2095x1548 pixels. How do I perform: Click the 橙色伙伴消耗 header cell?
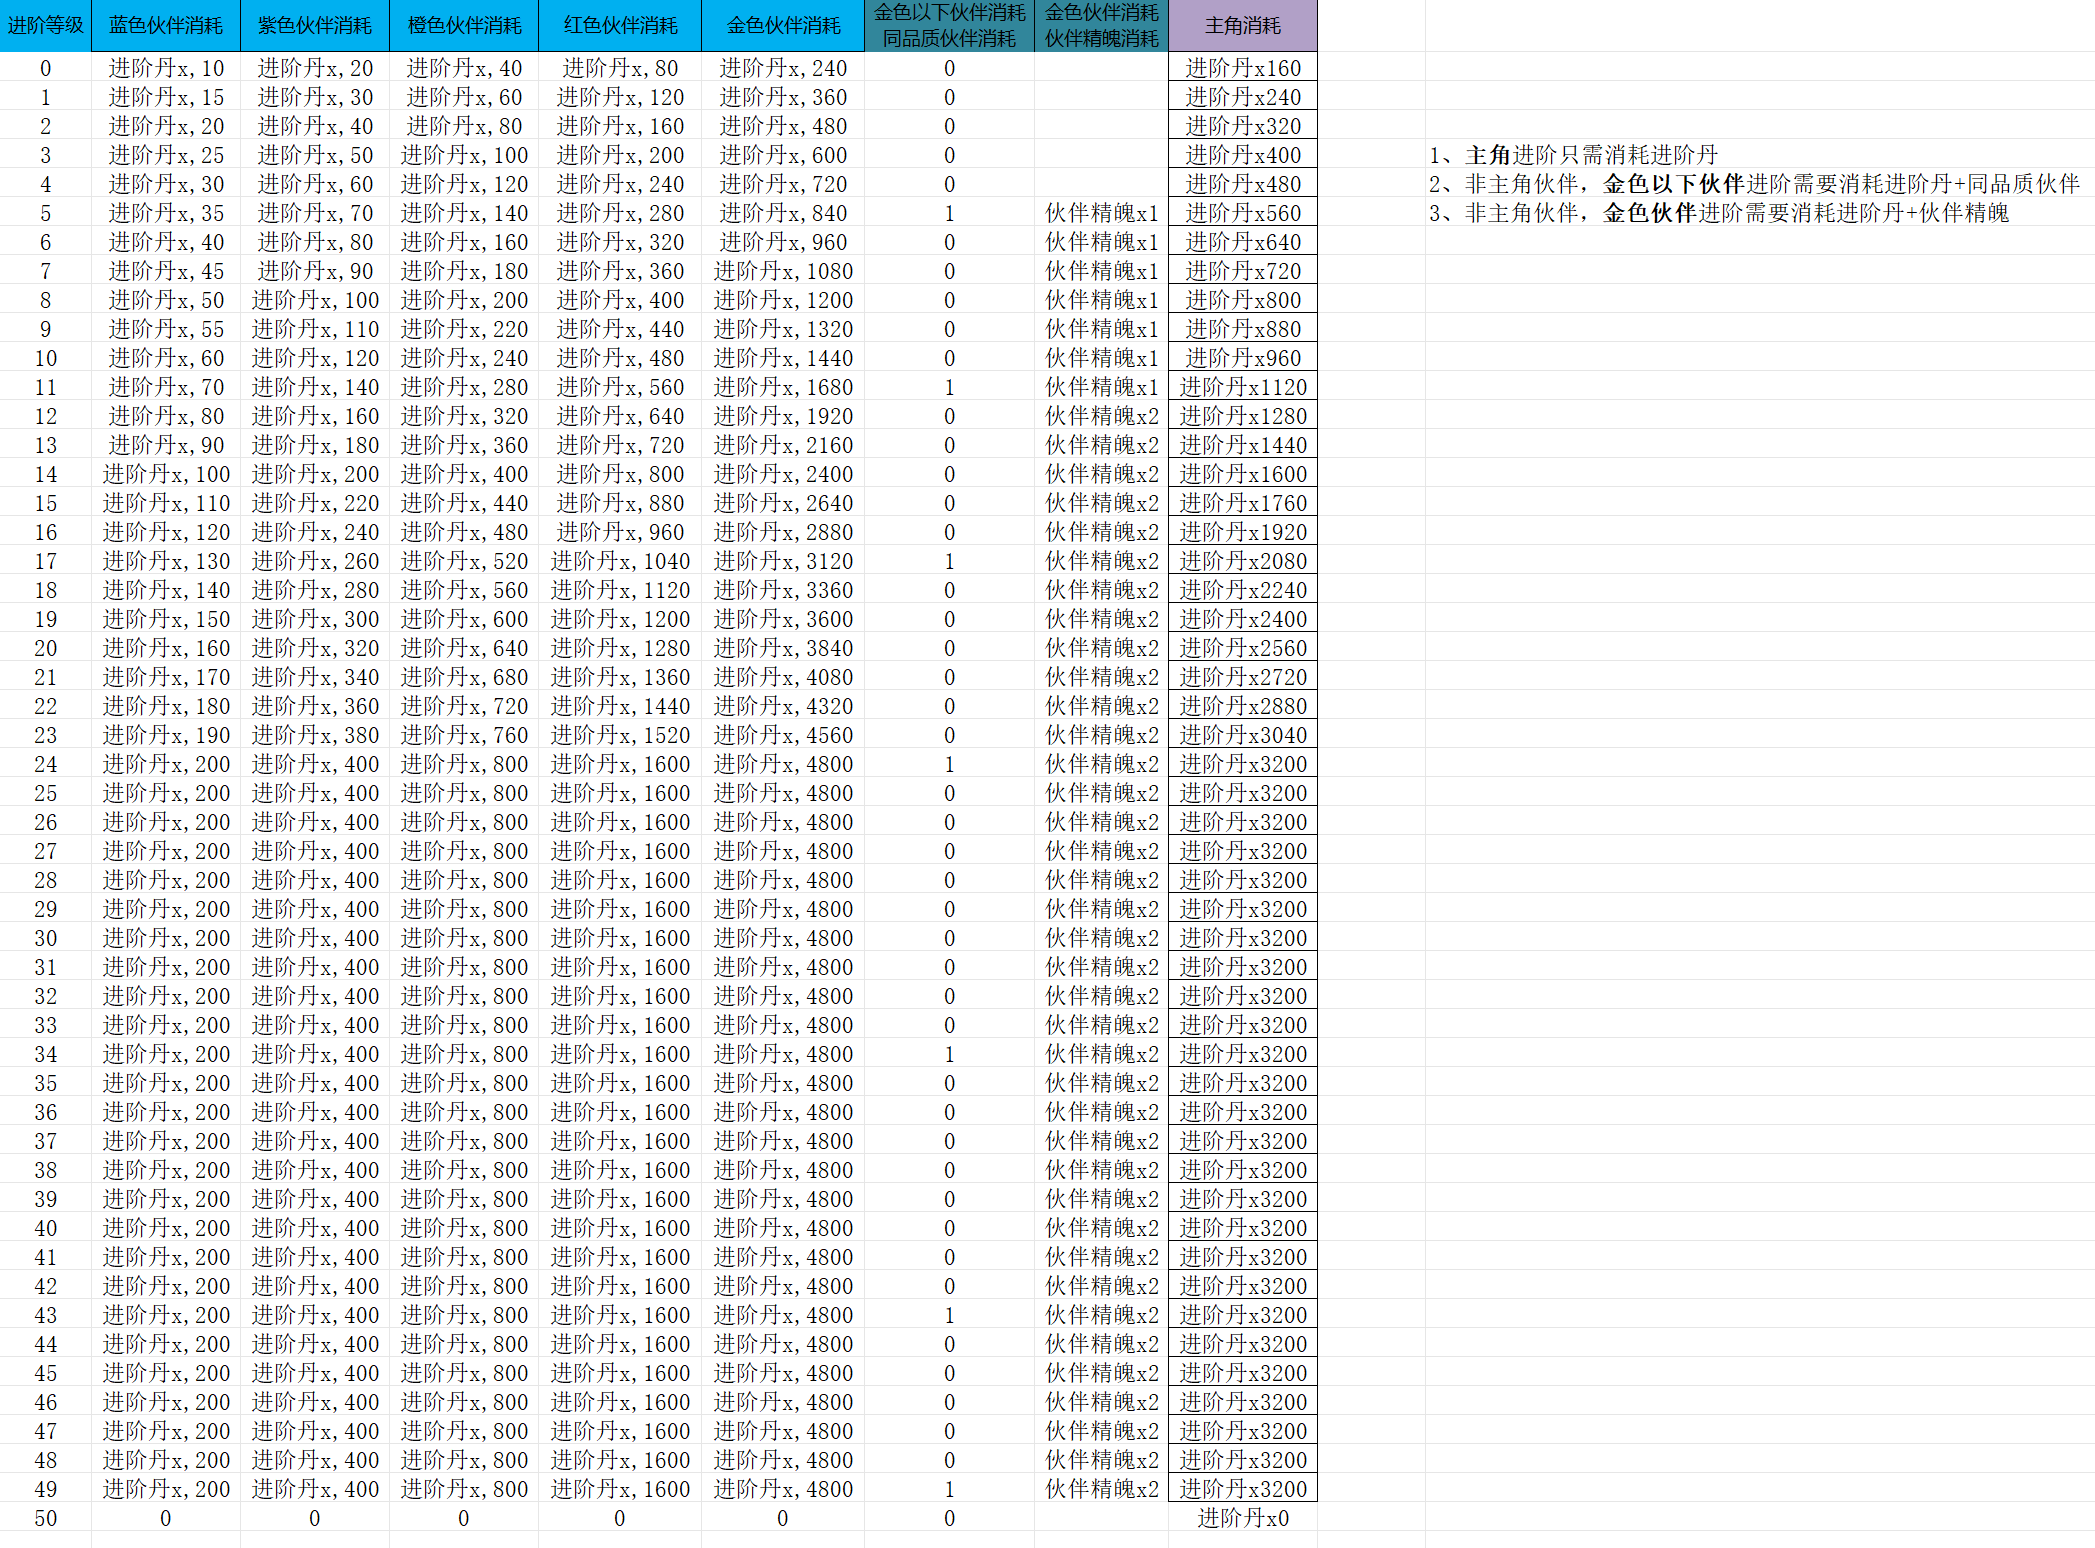click(x=464, y=25)
